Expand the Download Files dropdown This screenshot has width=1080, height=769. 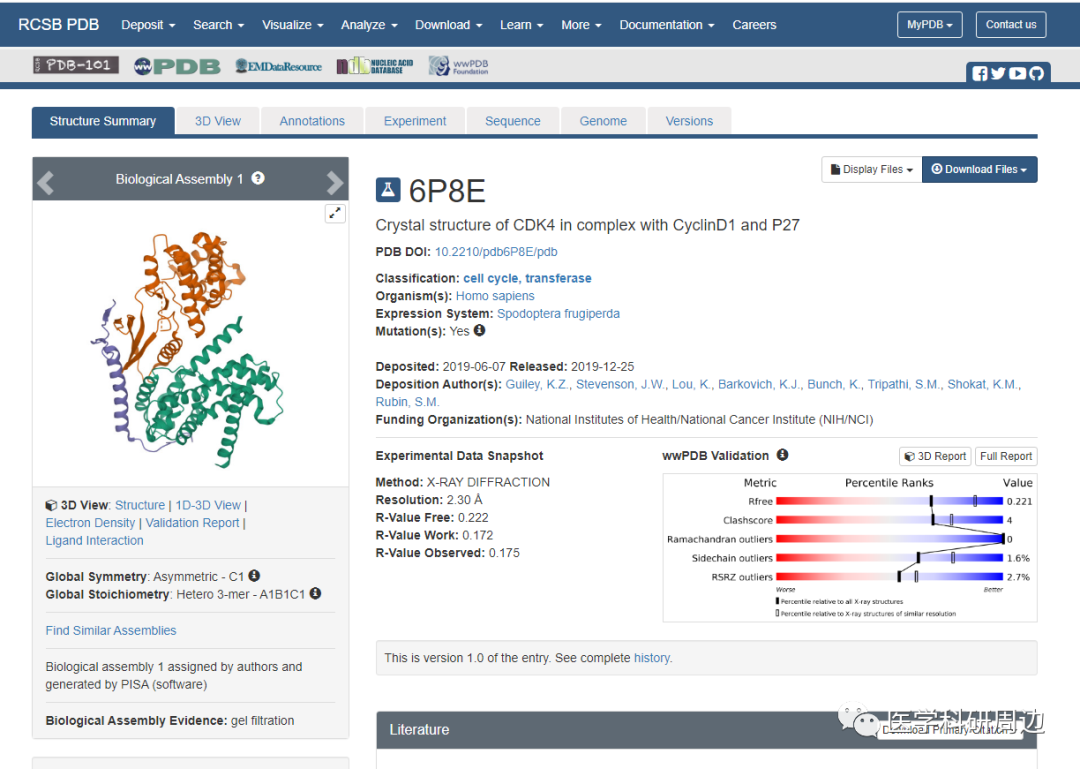click(x=979, y=170)
